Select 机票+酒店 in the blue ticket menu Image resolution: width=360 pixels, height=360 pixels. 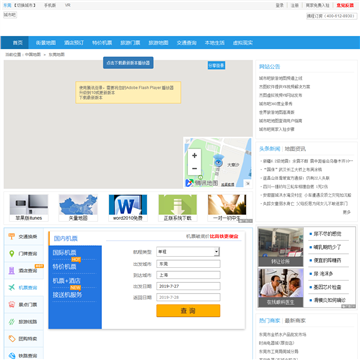(x=67, y=281)
